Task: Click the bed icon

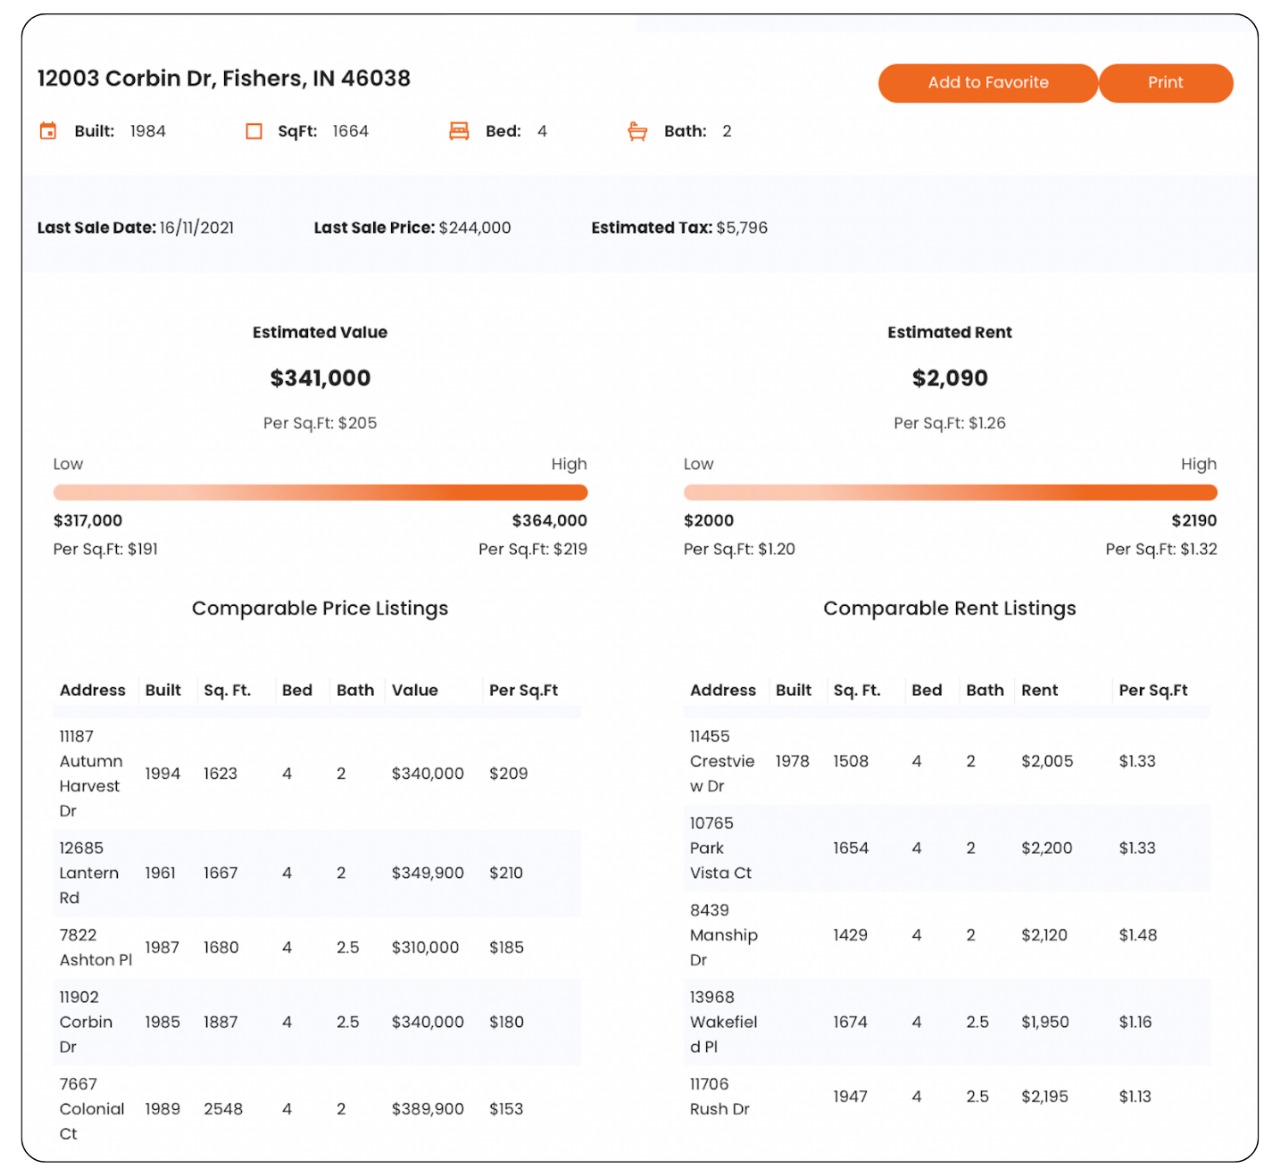Action: [x=459, y=131]
